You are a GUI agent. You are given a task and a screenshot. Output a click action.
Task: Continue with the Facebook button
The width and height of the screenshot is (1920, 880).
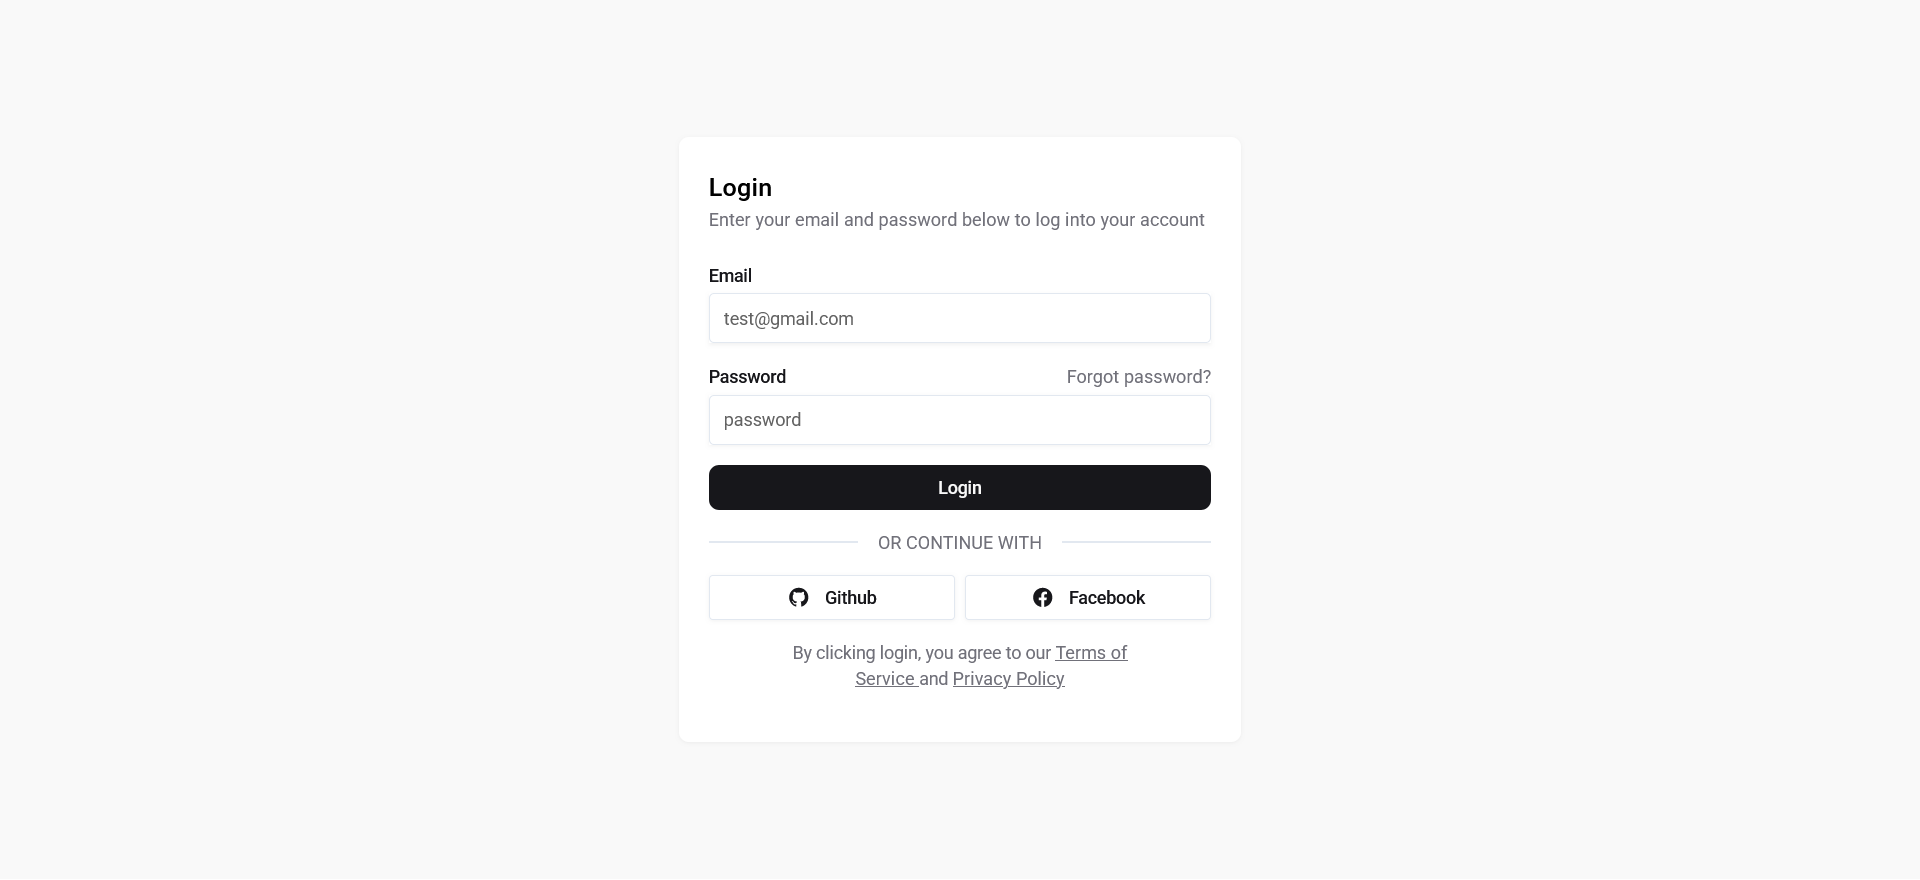coord(1088,597)
